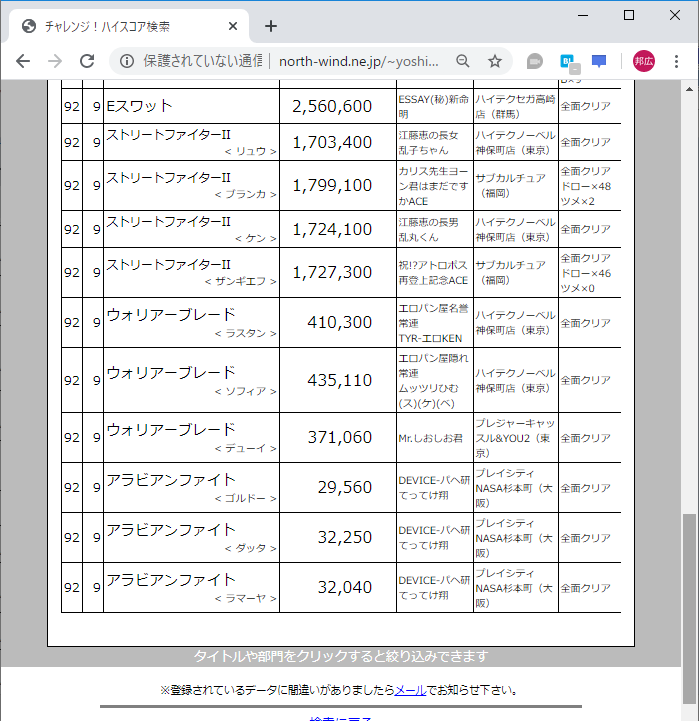Click score 2,560,600
Screen dimensions: 699x721
332,106
